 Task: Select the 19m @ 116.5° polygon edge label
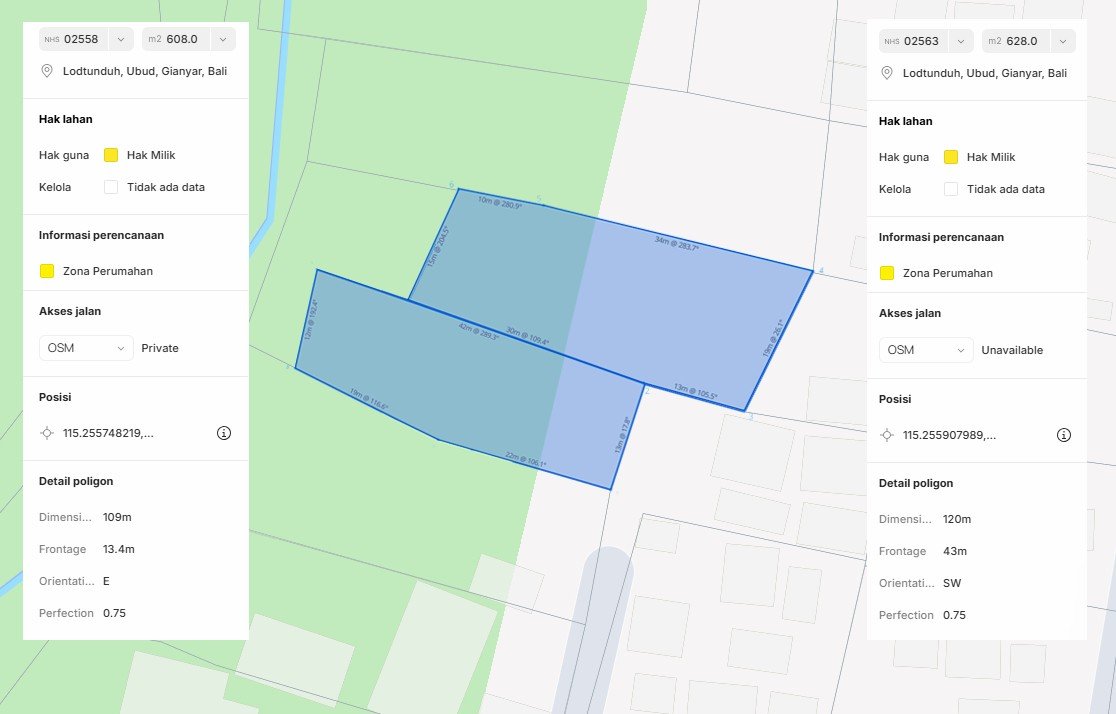[368, 400]
